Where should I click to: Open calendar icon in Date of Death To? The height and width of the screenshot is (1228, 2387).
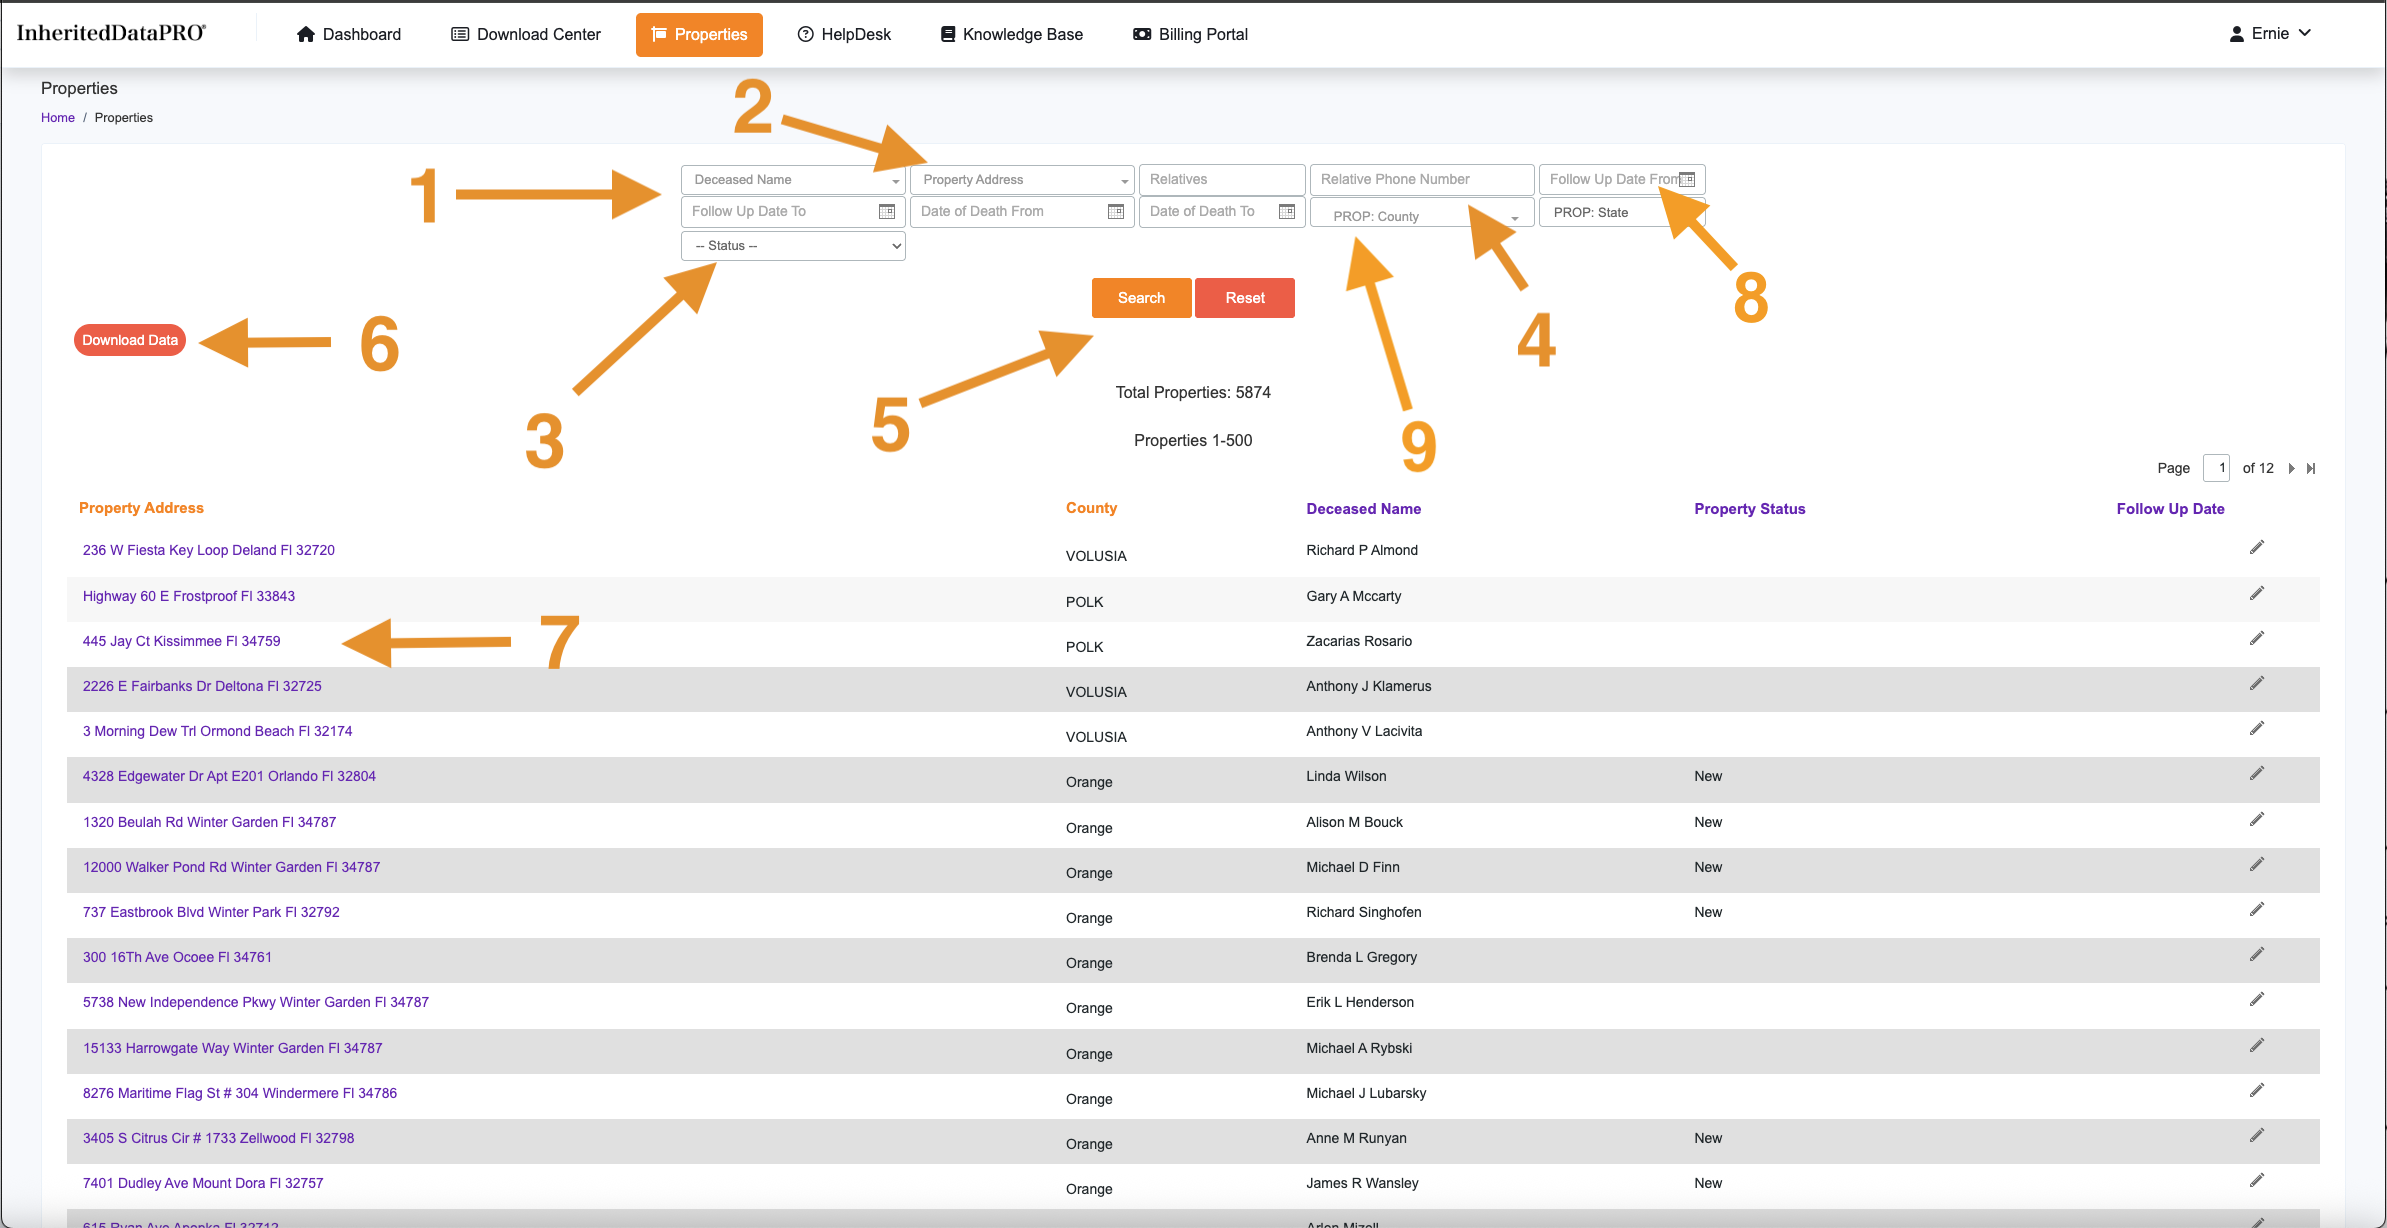(x=1287, y=212)
